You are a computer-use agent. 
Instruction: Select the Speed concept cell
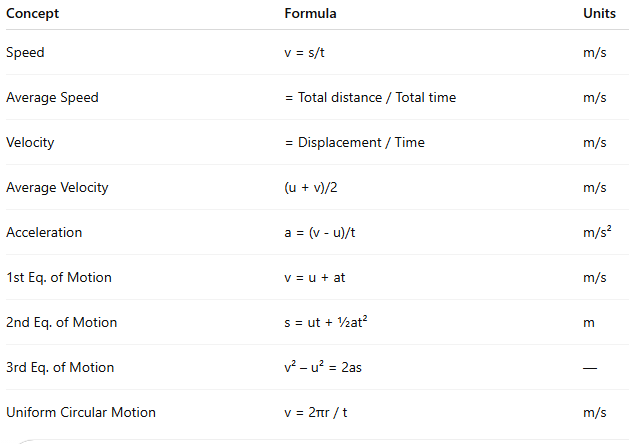point(25,52)
